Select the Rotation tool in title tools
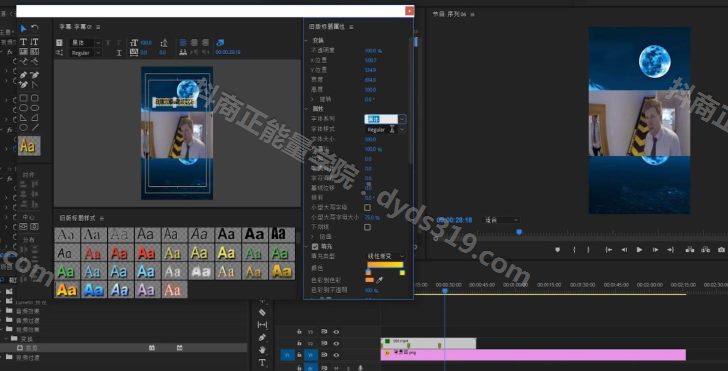 [35, 29]
